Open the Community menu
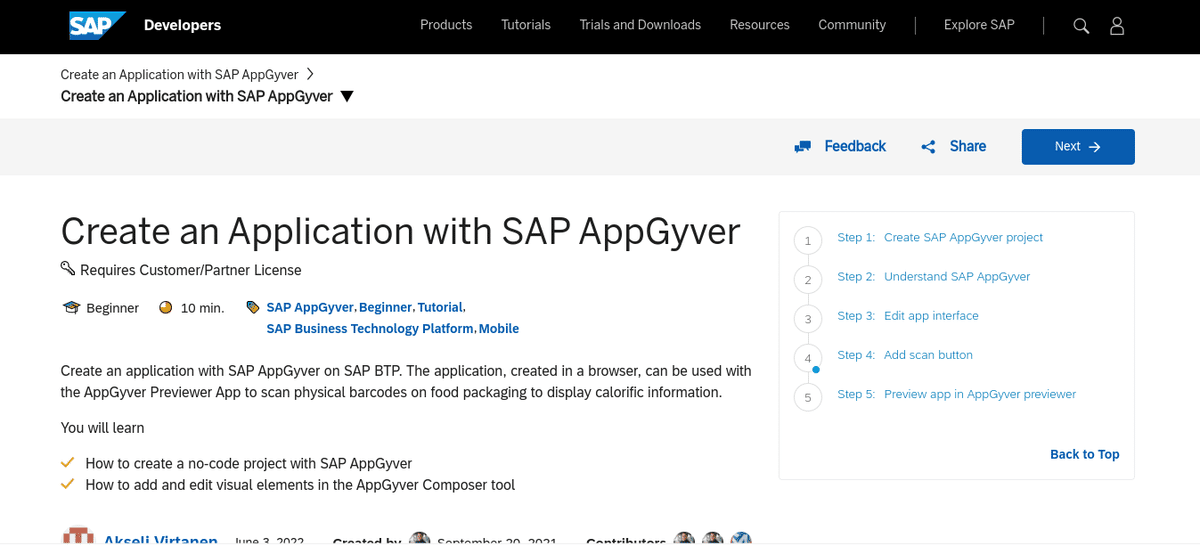The image size is (1200, 545). [x=852, y=25]
